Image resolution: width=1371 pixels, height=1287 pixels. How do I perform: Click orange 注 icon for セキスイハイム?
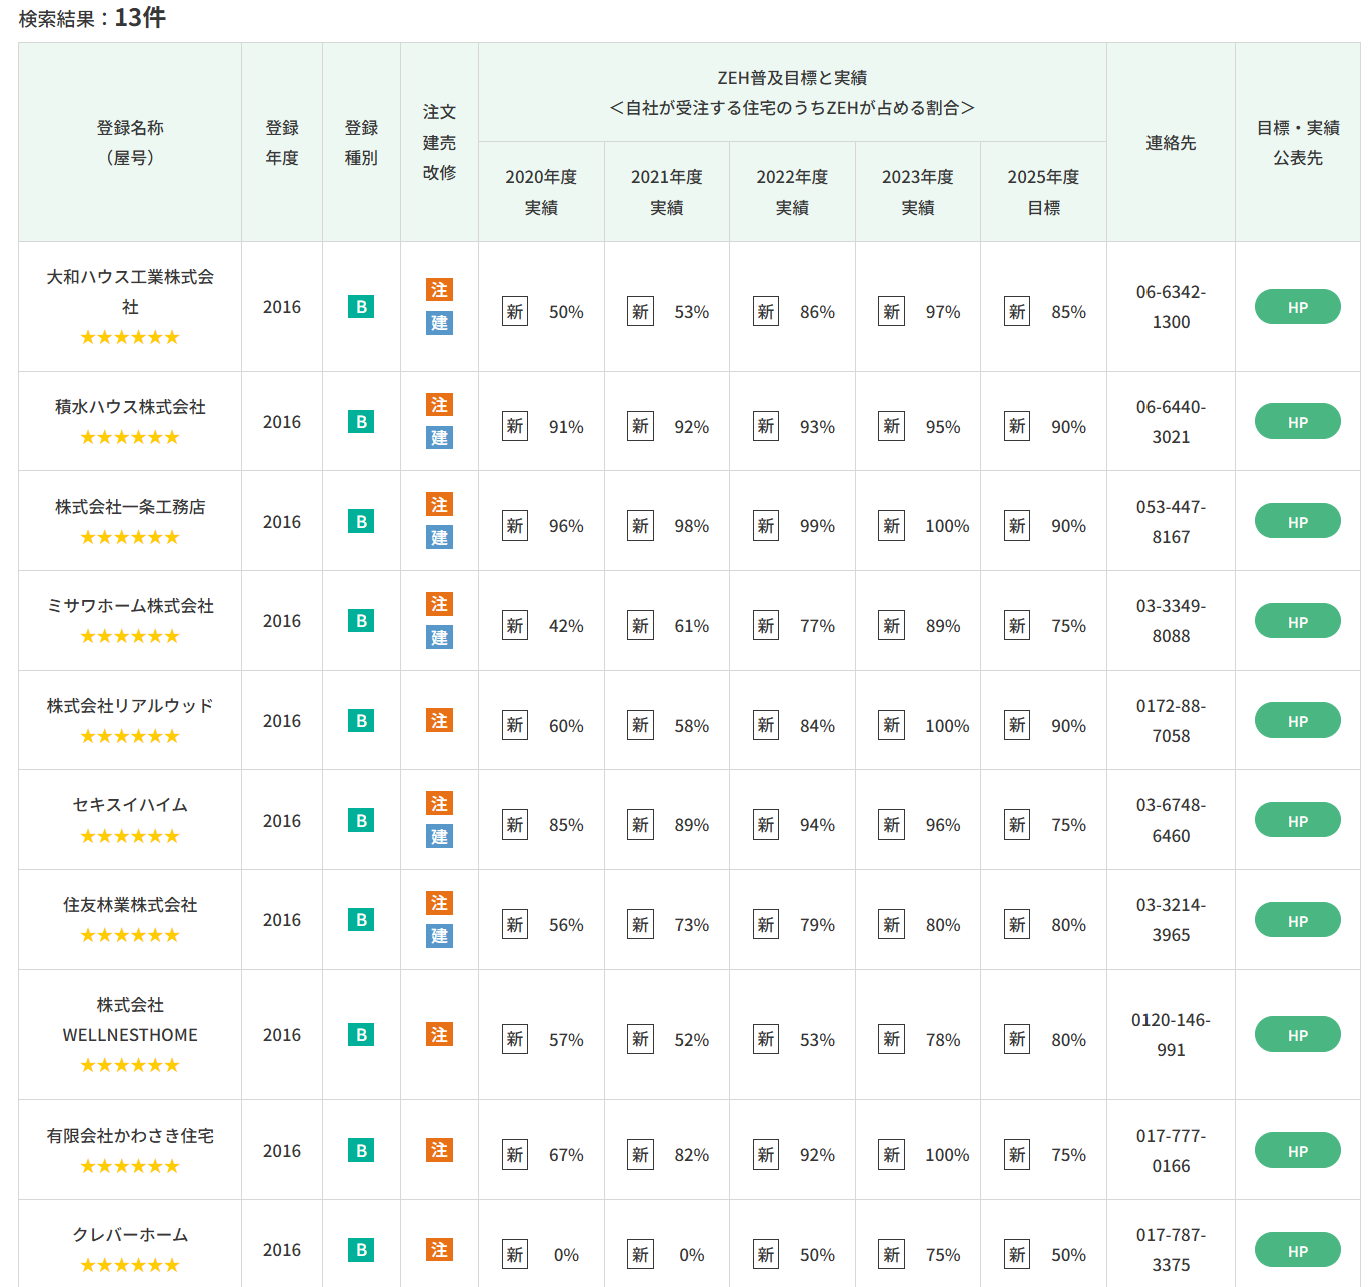coord(439,804)
